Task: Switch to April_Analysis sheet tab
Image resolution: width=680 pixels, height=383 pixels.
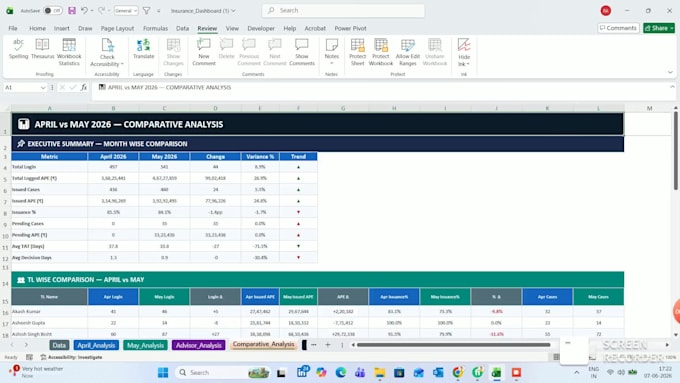Action: (96, 345)
